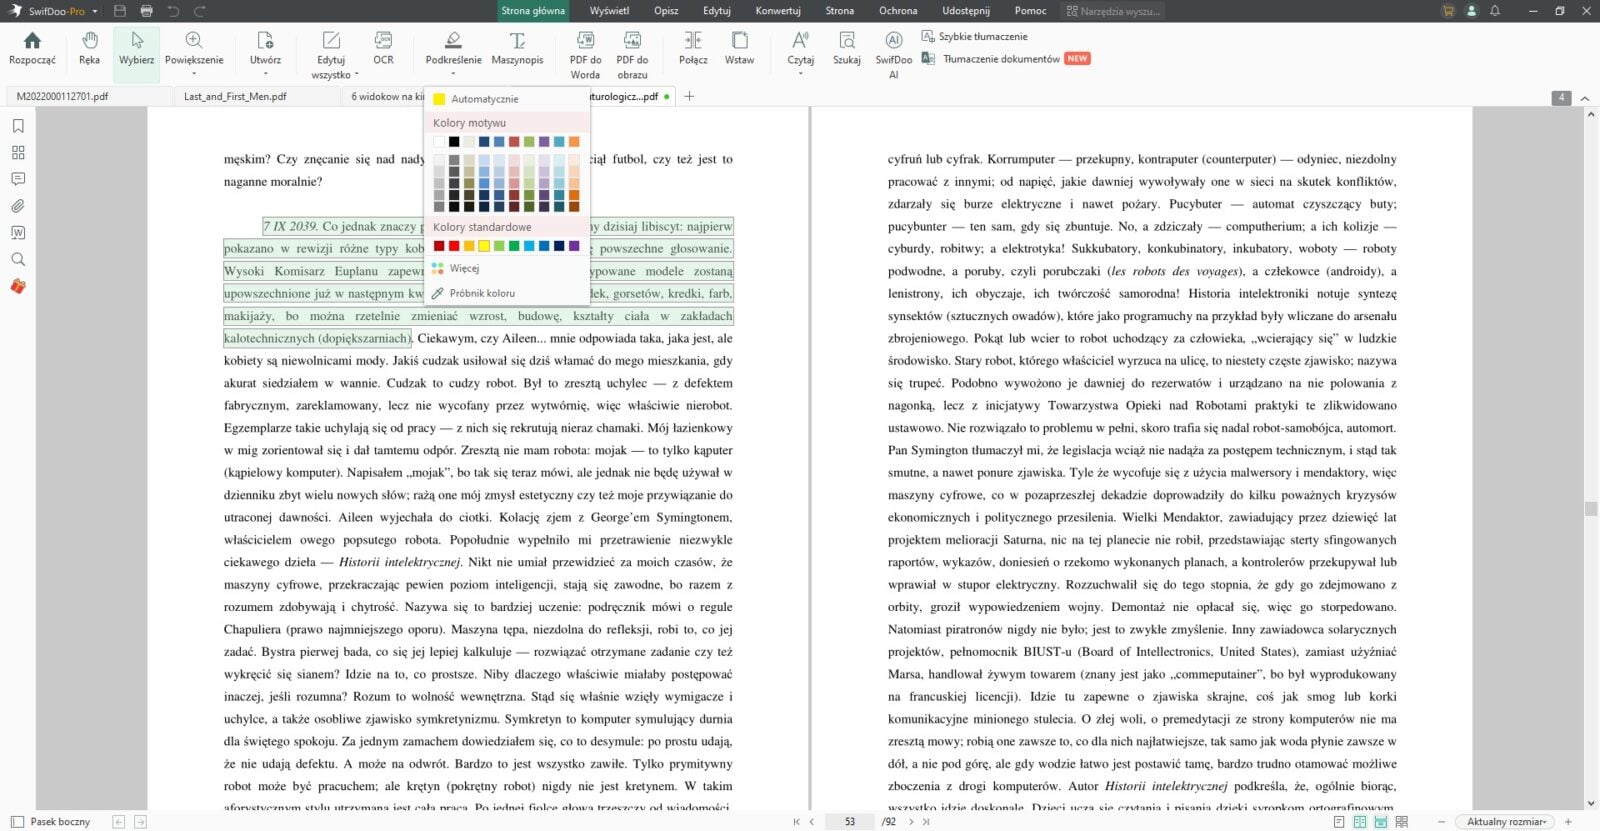Save the document with the floppy icon
Viewport: 1600px width, 831px height.
[120, 11]
